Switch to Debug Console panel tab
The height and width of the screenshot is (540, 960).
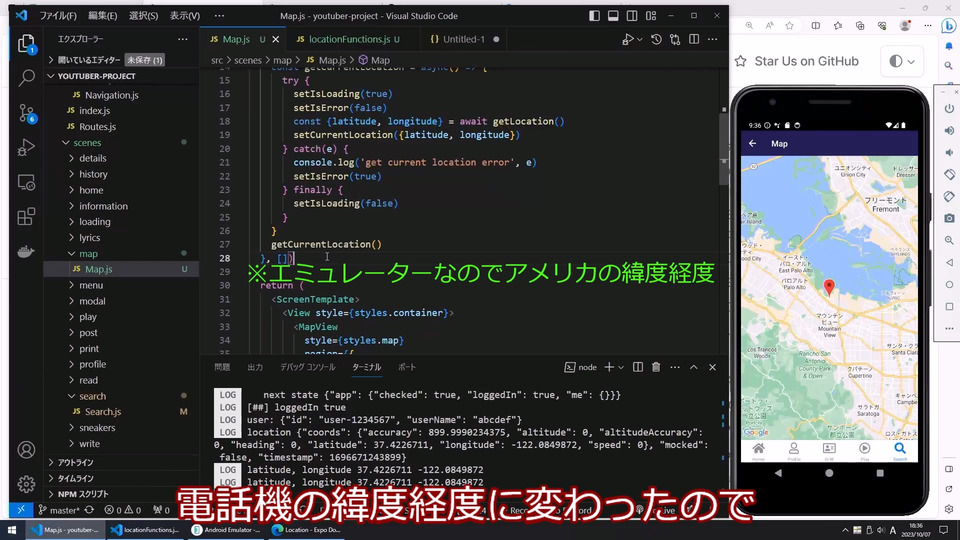(x=307, y=367)
